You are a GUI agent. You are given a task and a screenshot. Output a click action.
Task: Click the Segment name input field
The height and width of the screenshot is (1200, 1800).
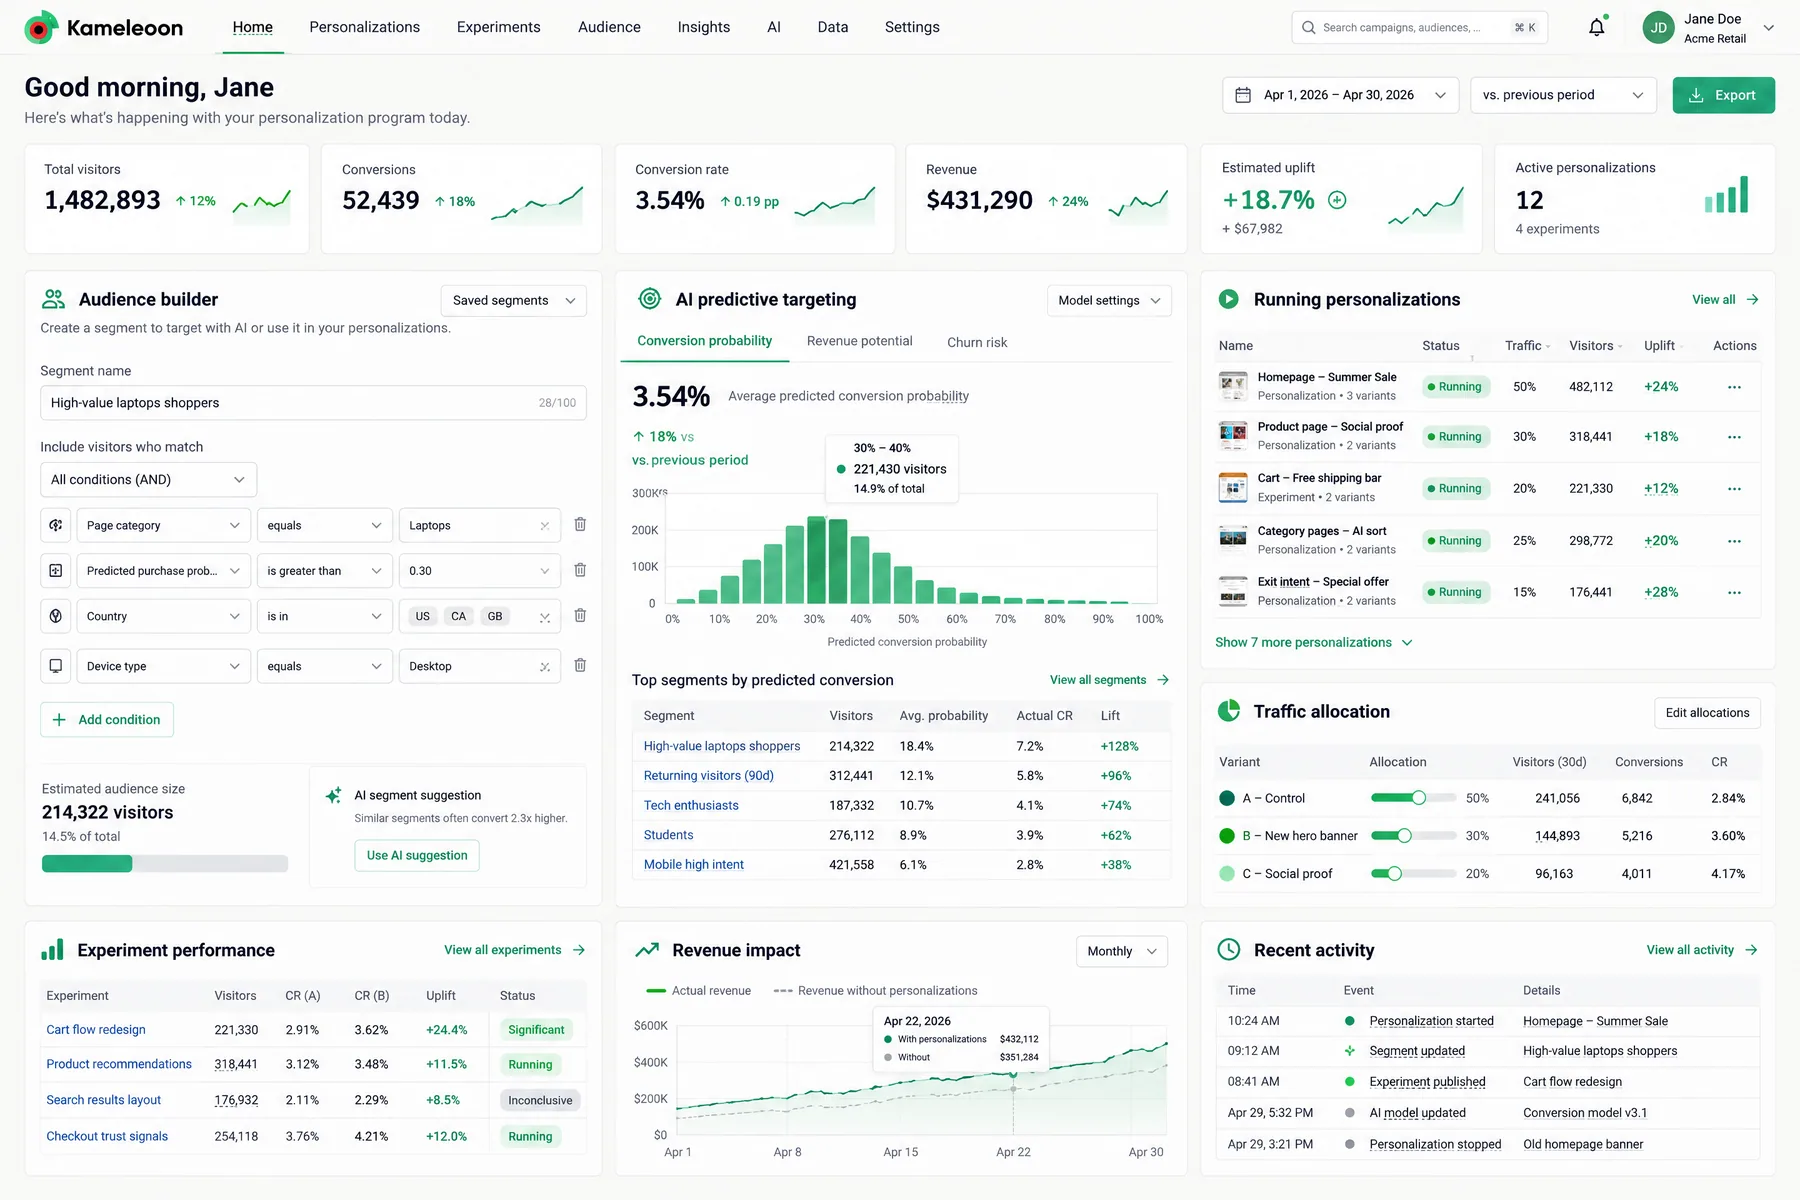[x=313, y=403]
